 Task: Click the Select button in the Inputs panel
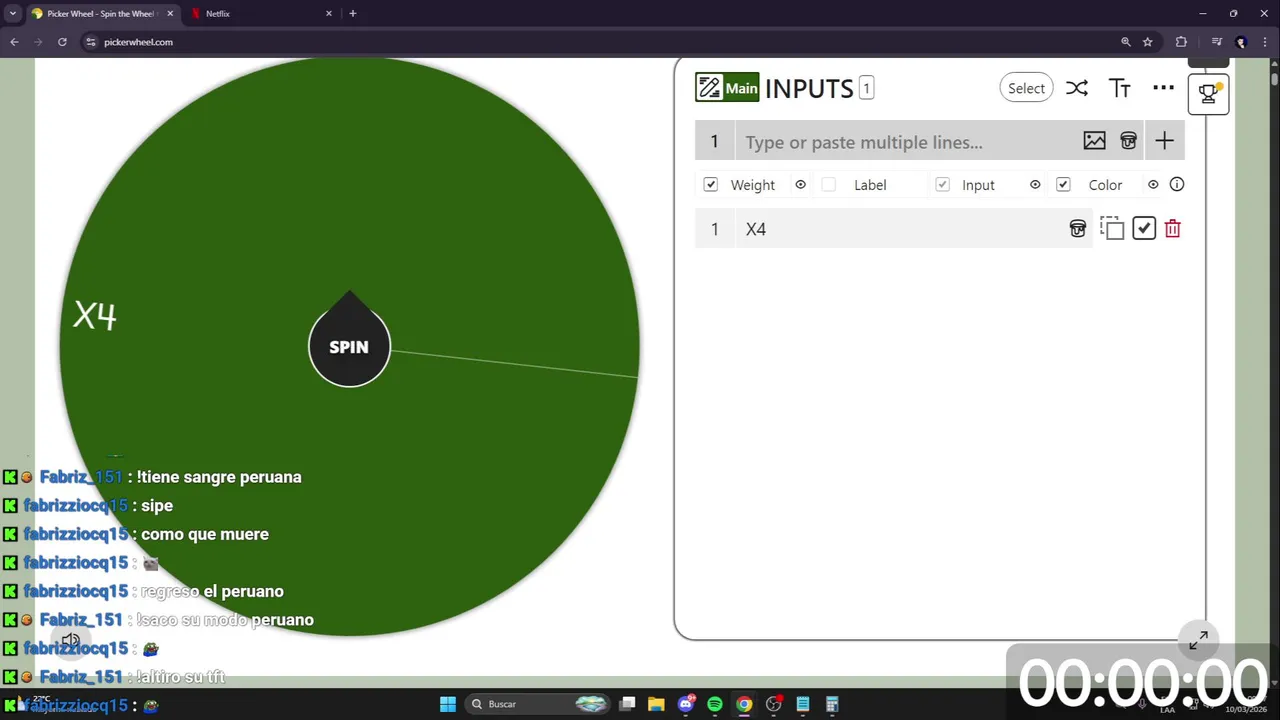point(1026,88)
